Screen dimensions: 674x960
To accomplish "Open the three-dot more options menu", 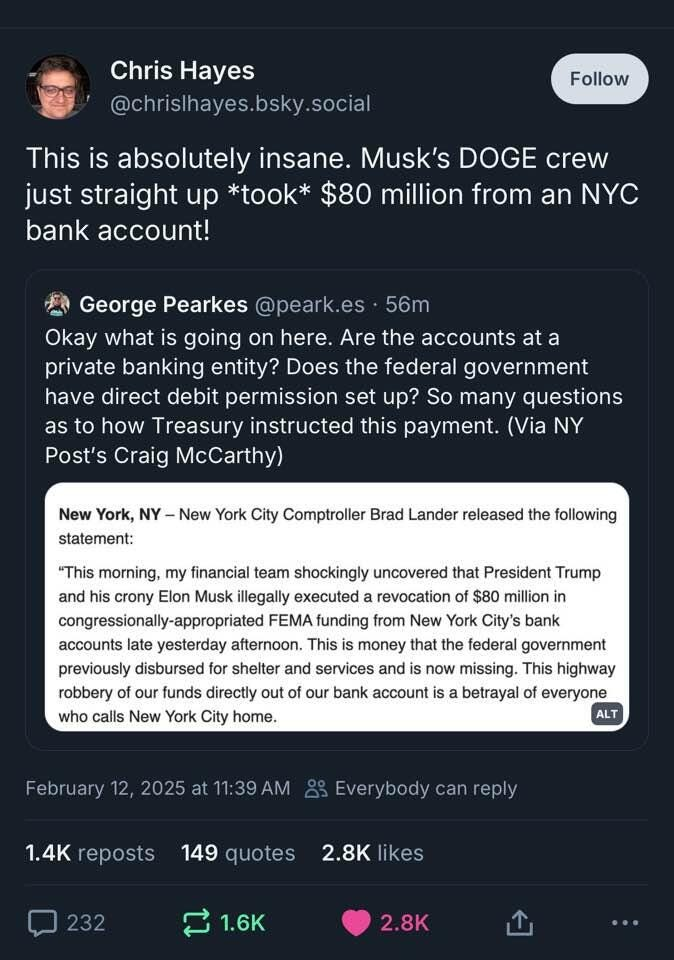I will point(626,922).
